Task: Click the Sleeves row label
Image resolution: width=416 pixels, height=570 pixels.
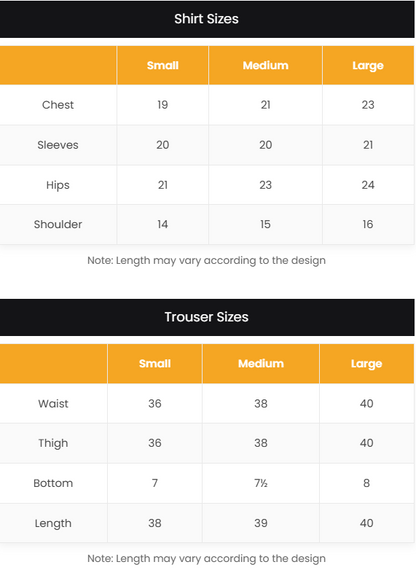Action: pos(58,145)
